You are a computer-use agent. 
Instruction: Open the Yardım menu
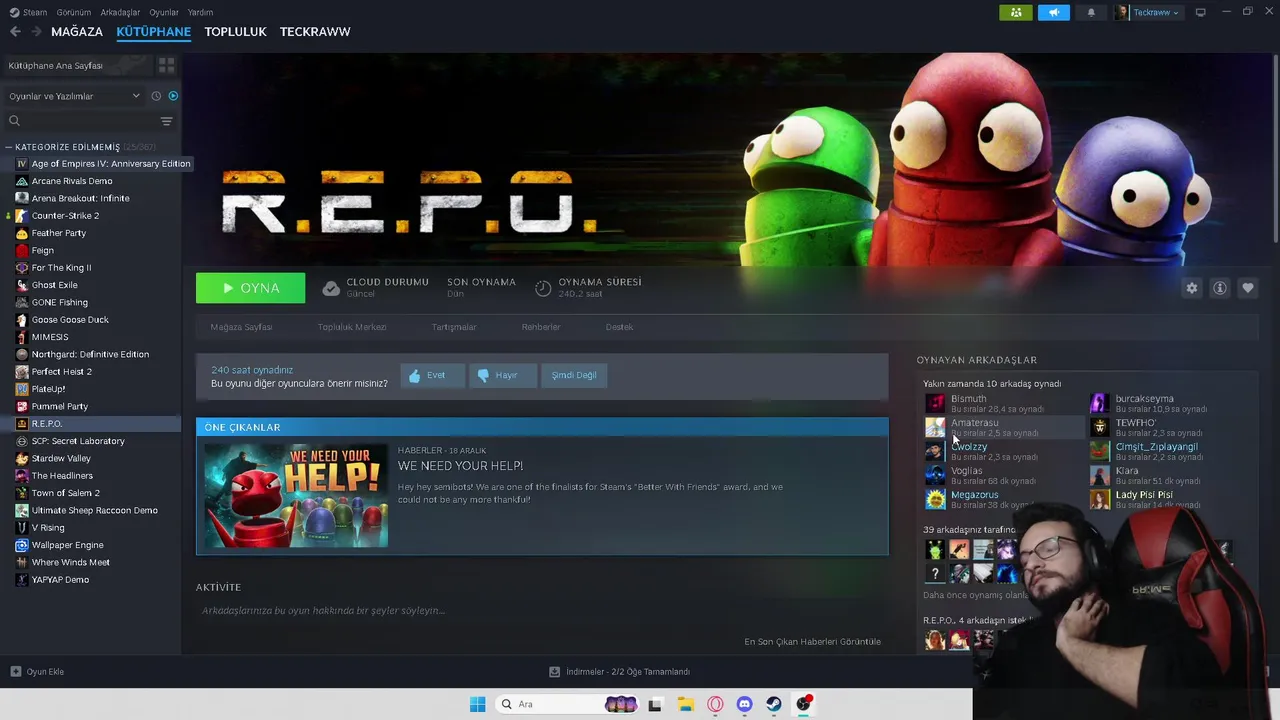pyautogui.click(x=200, y=12)
